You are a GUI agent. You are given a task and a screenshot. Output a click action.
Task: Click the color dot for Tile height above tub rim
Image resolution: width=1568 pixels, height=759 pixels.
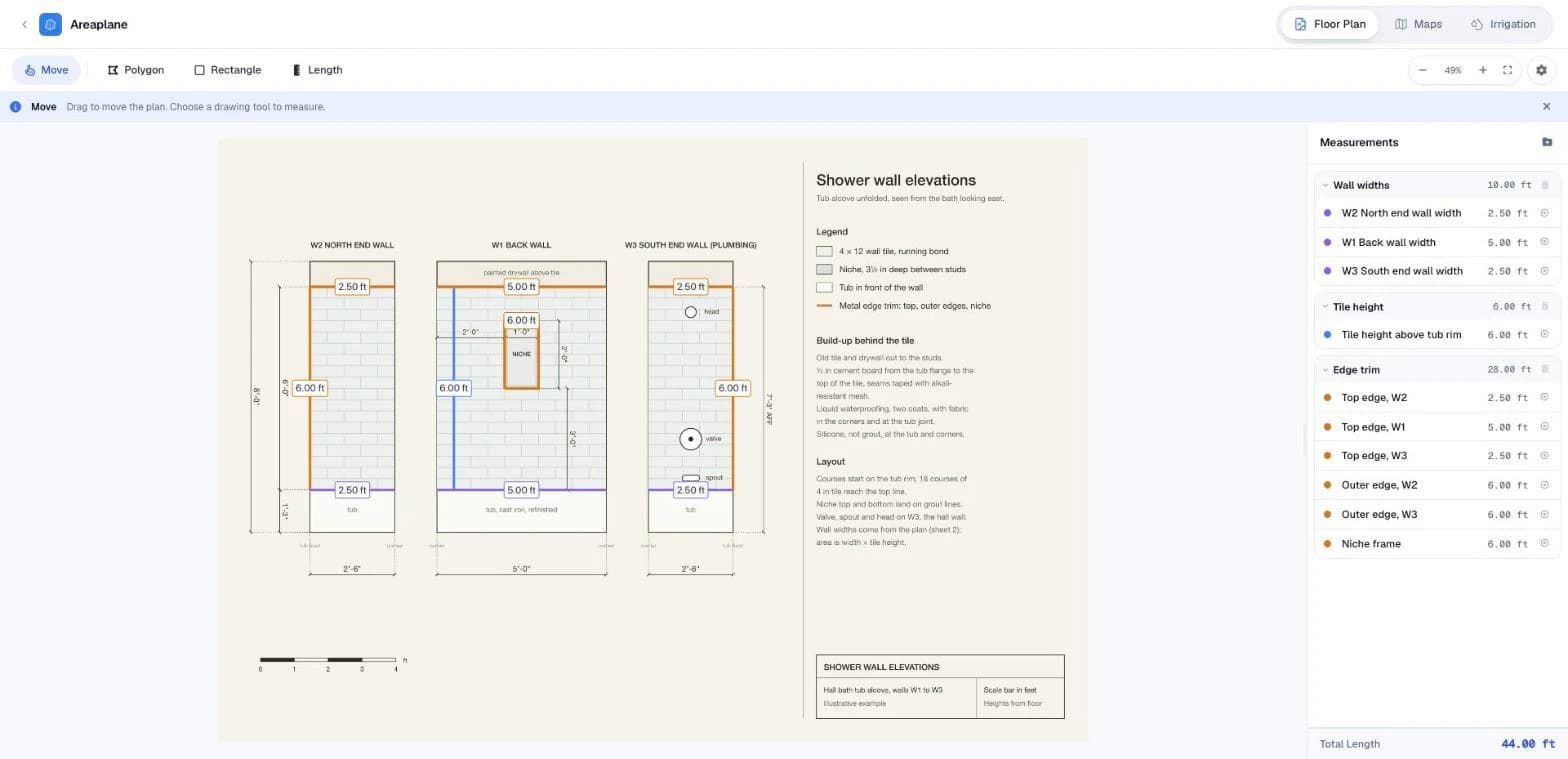coord(1327,335)
